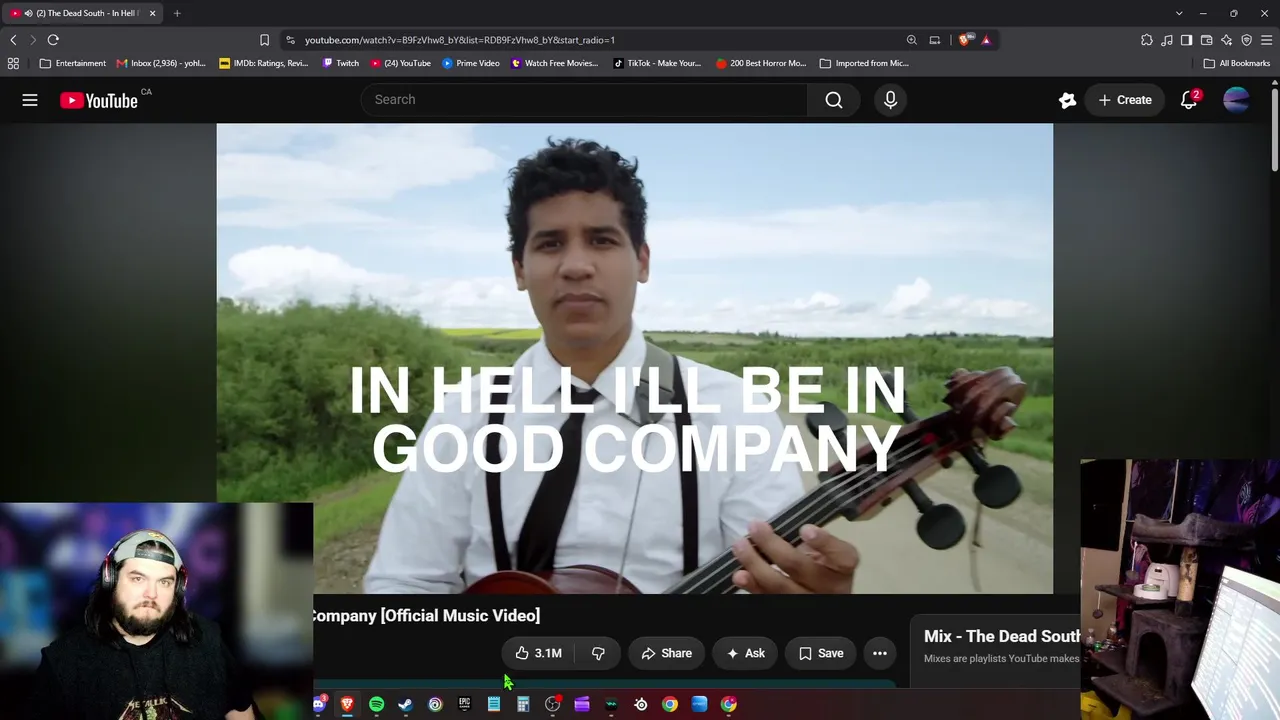Viewport: 1280px width, 720px height.
Task: Open Brave Shields lion icon
Action: tap(964, 40)
